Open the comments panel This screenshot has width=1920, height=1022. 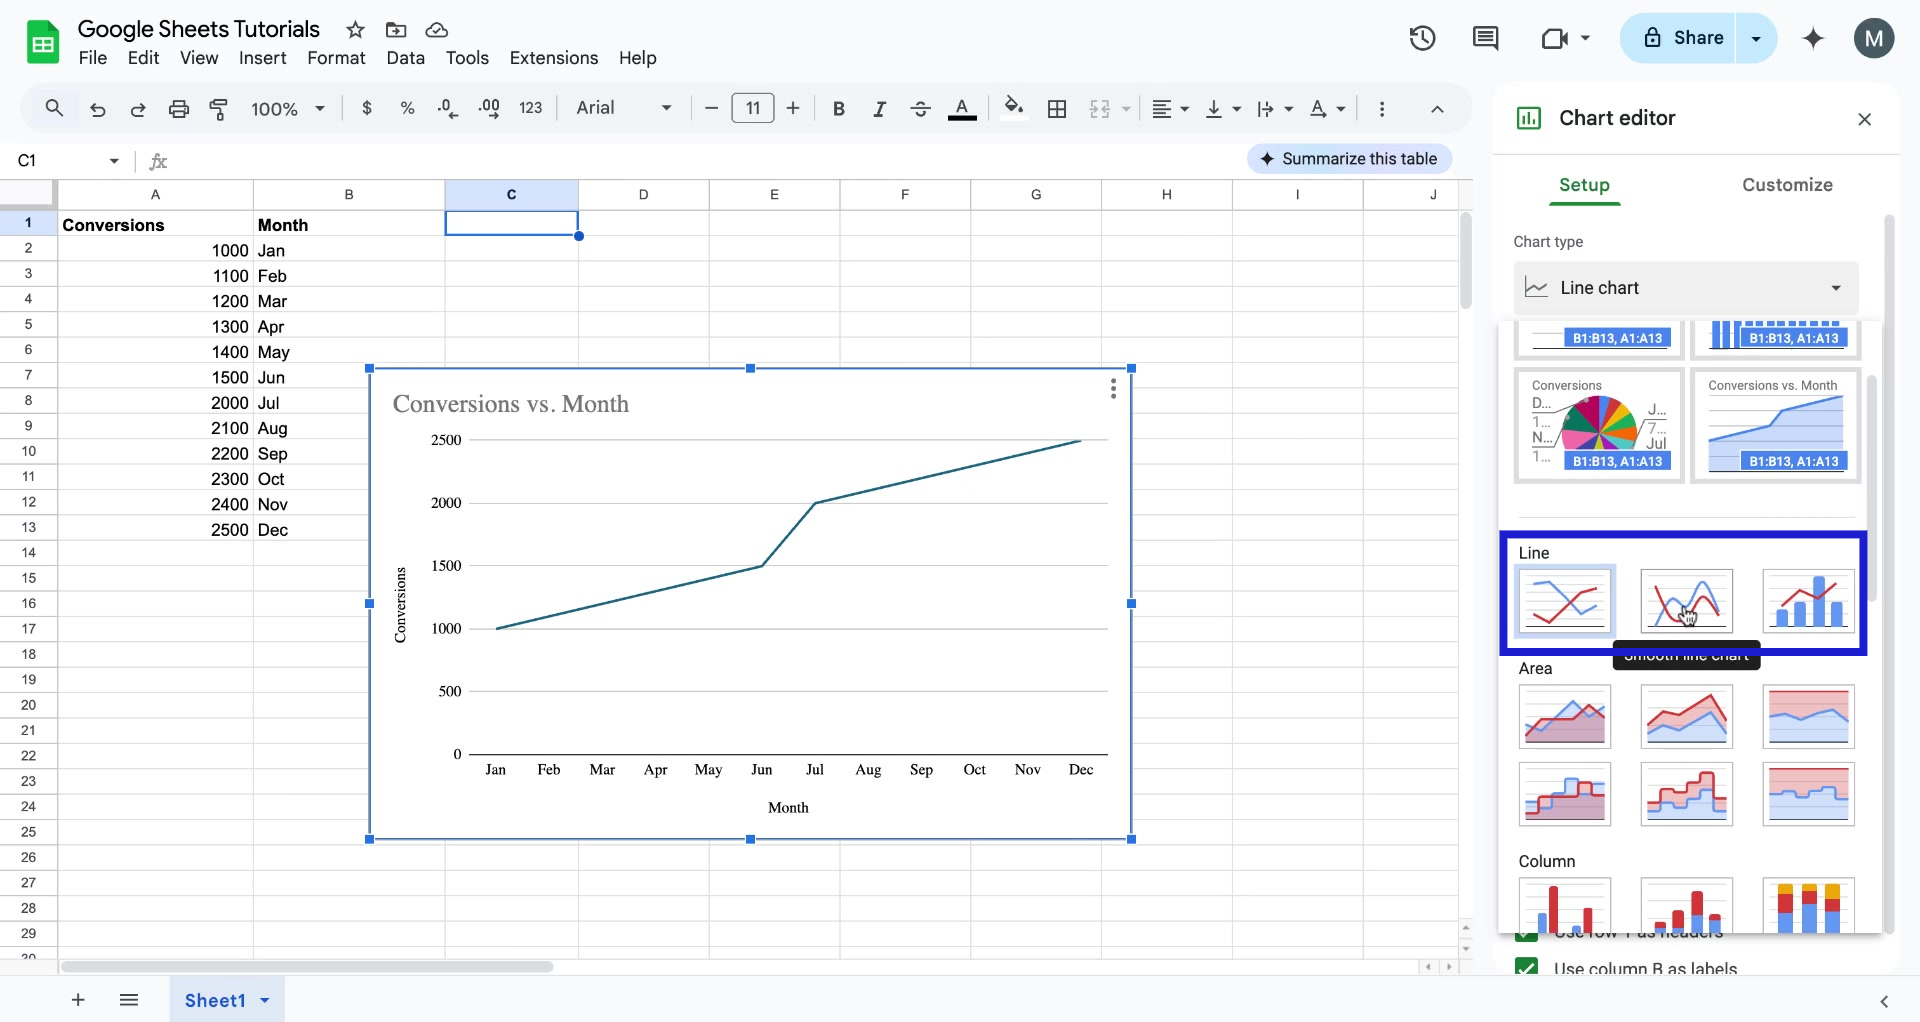click(x=1485, y=38)
